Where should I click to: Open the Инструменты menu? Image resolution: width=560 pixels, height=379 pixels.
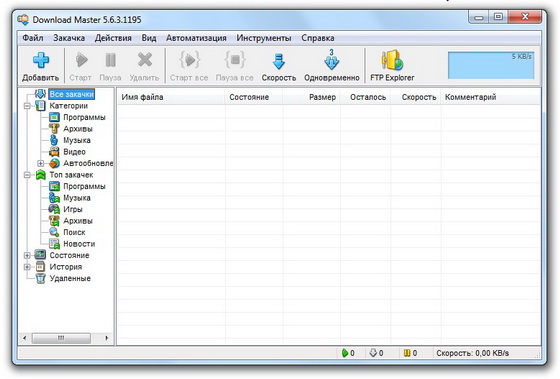(264, 38)
